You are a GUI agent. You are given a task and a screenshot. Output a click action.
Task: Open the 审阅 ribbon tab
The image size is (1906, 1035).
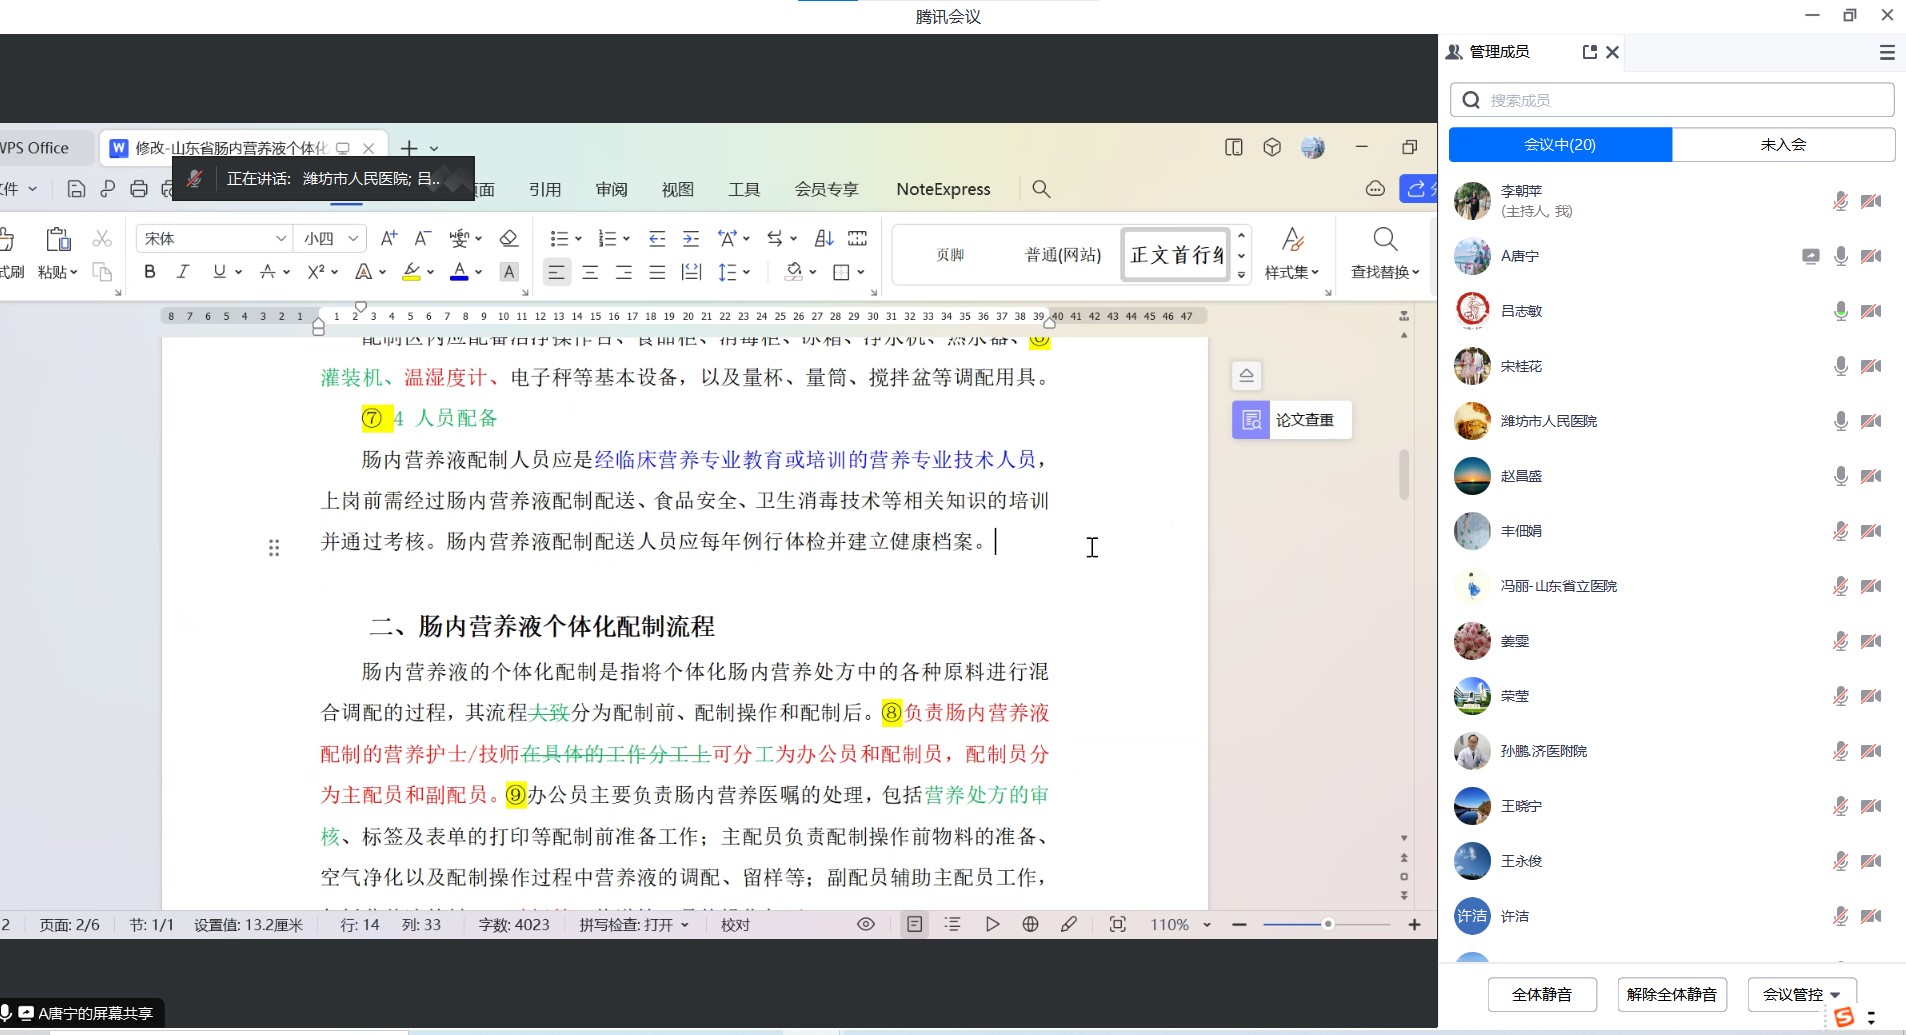click(x=610, y=188)
